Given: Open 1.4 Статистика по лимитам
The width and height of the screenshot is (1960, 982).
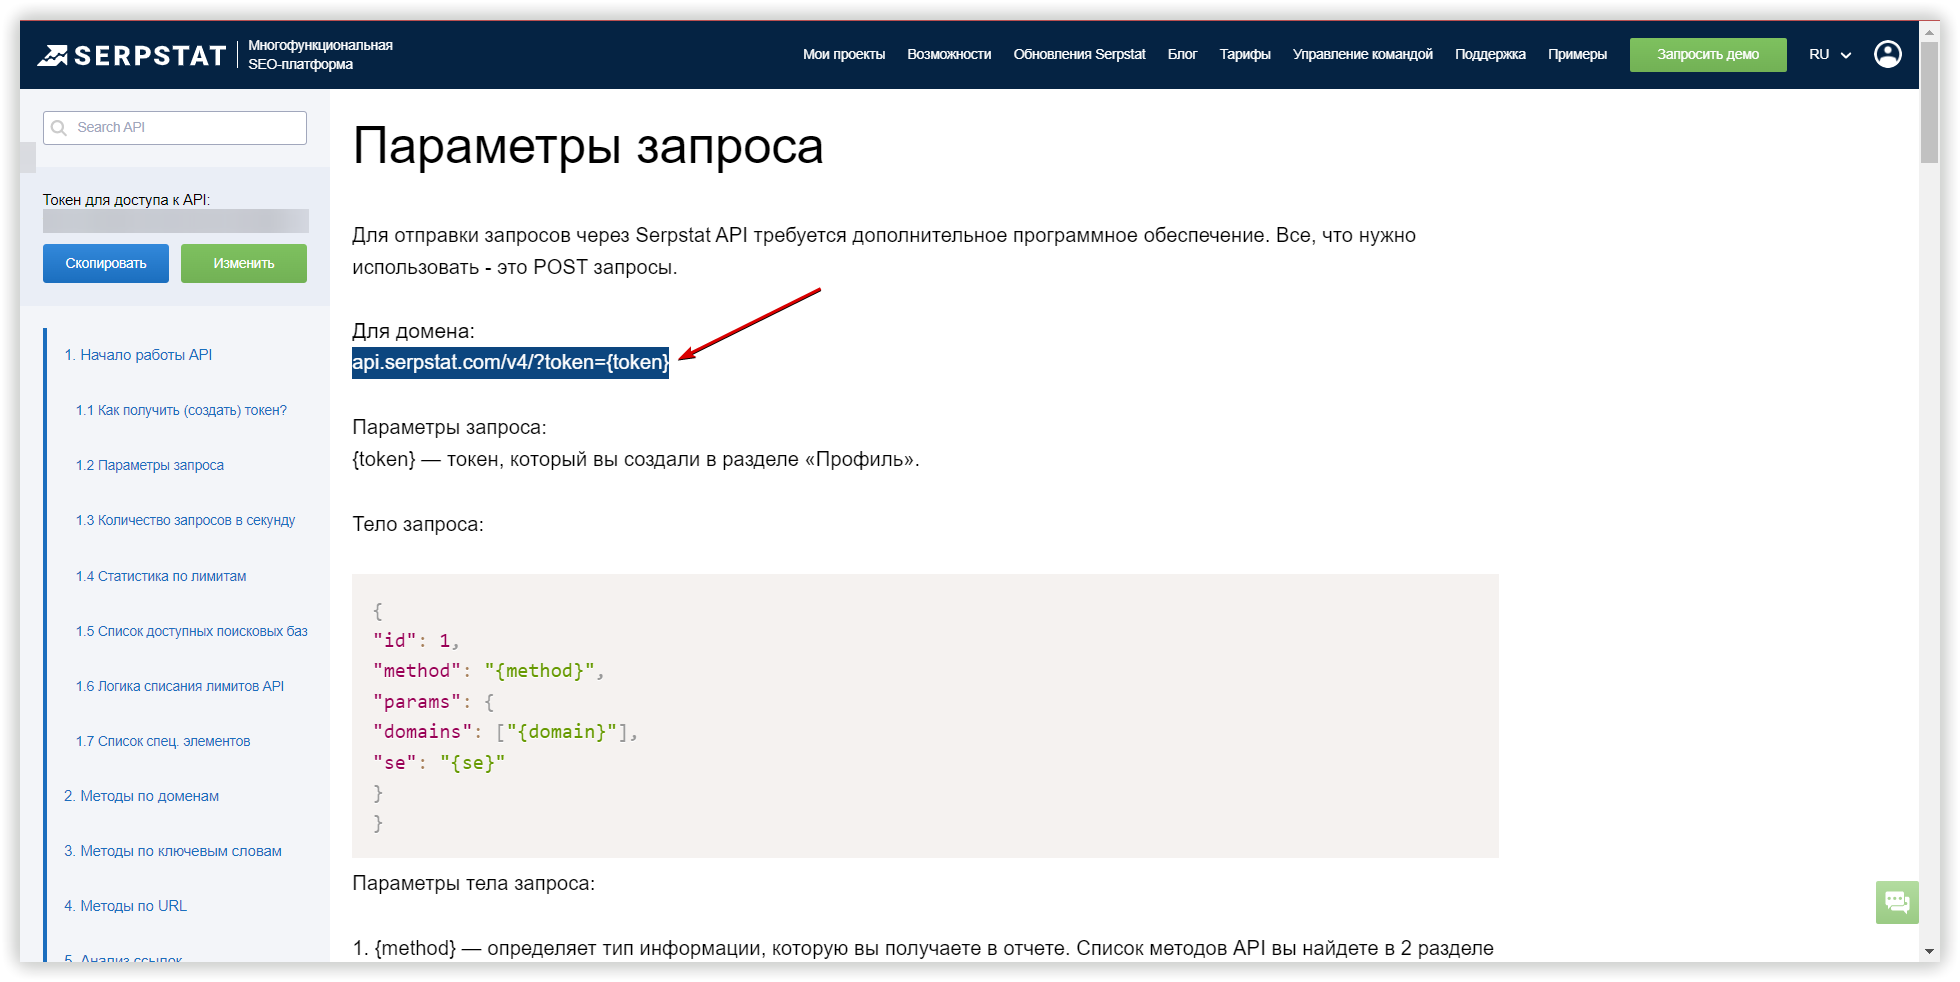Looking at the screenshot, I should click(161, 576).
